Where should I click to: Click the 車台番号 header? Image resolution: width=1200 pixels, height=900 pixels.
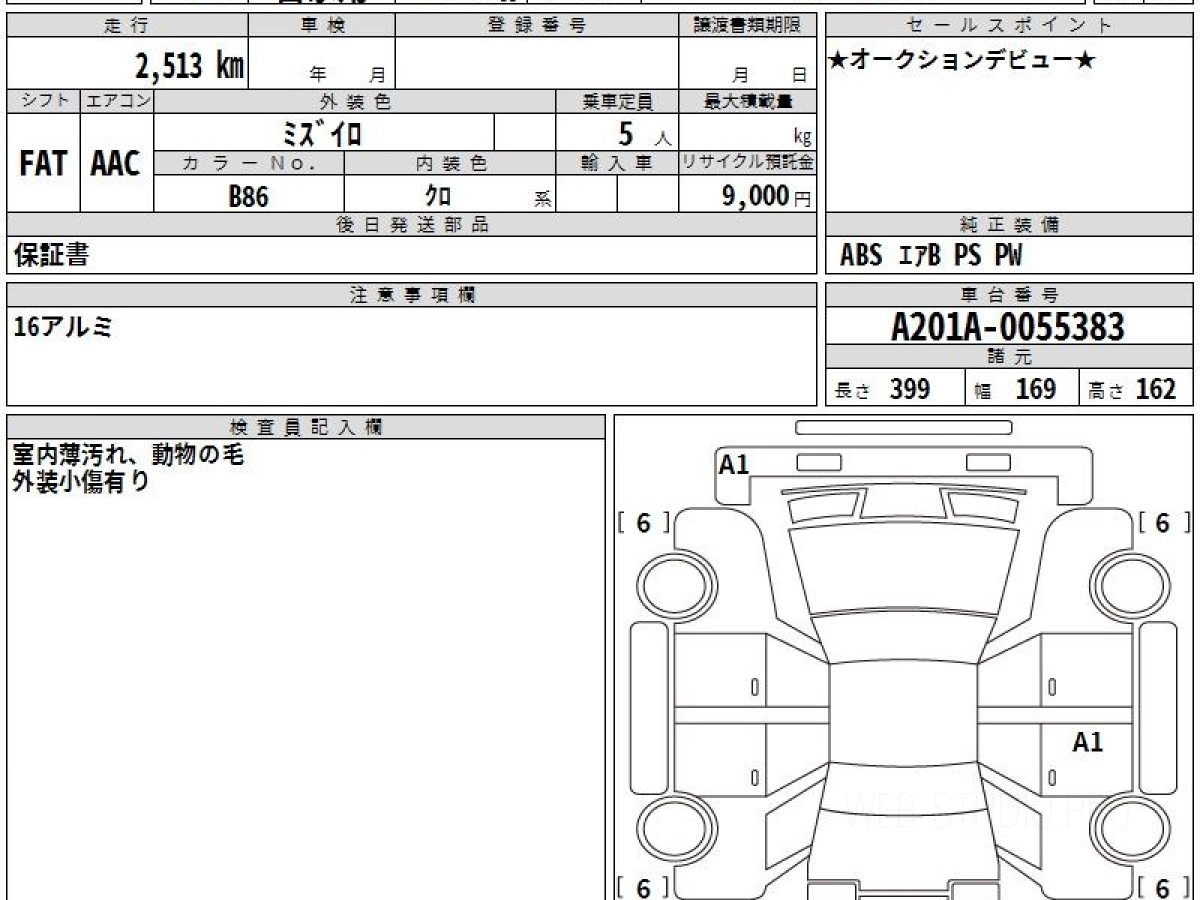[1009, 295]
